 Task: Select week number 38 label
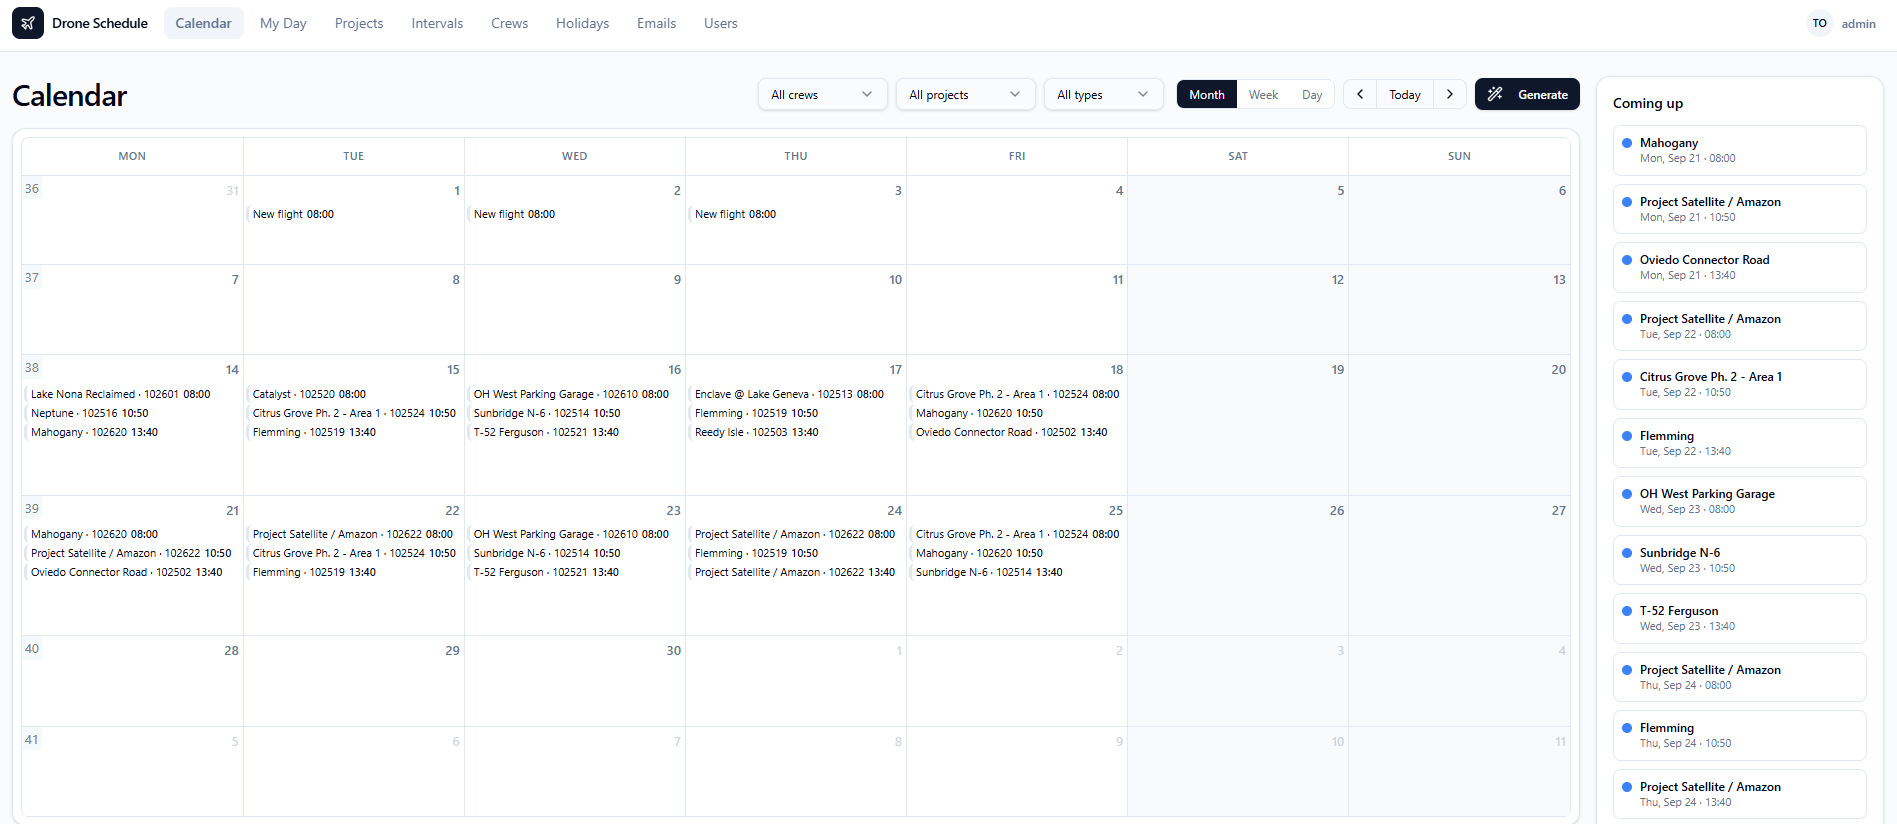(32, 367)
